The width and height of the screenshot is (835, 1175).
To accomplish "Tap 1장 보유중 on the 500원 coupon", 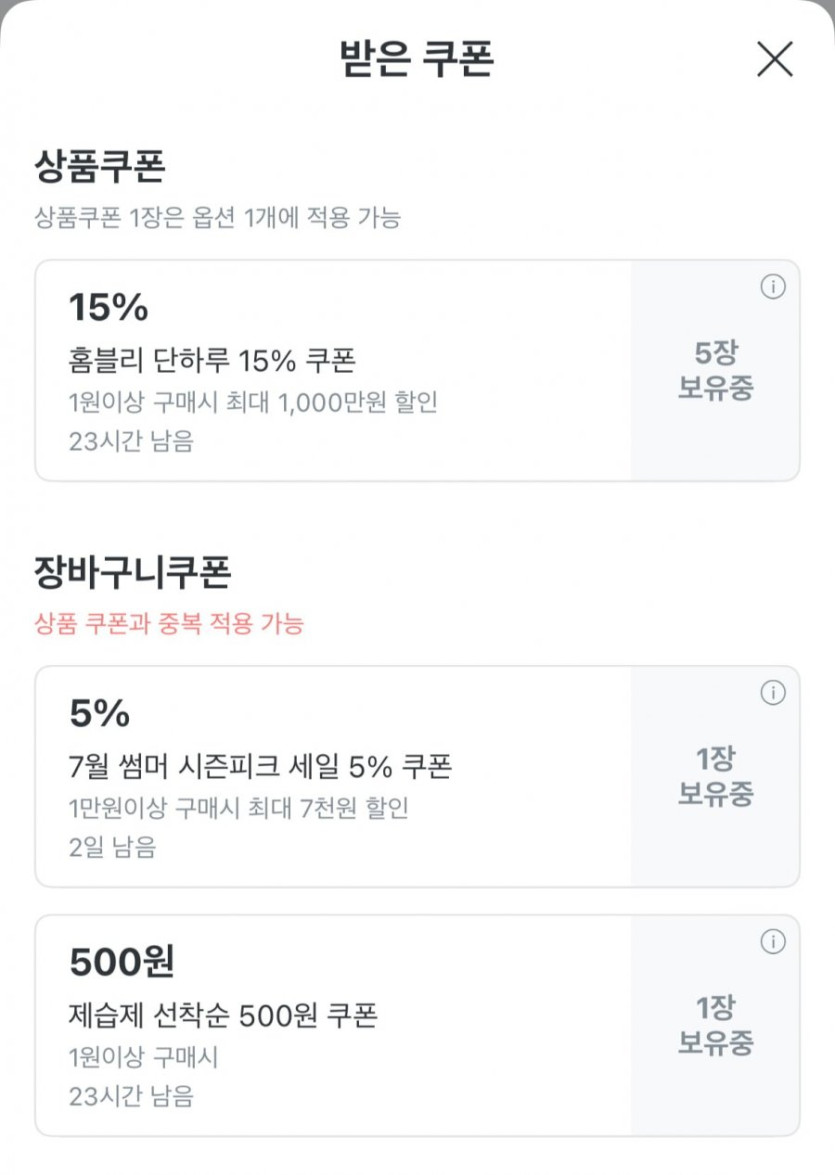I will [715, 1025].
